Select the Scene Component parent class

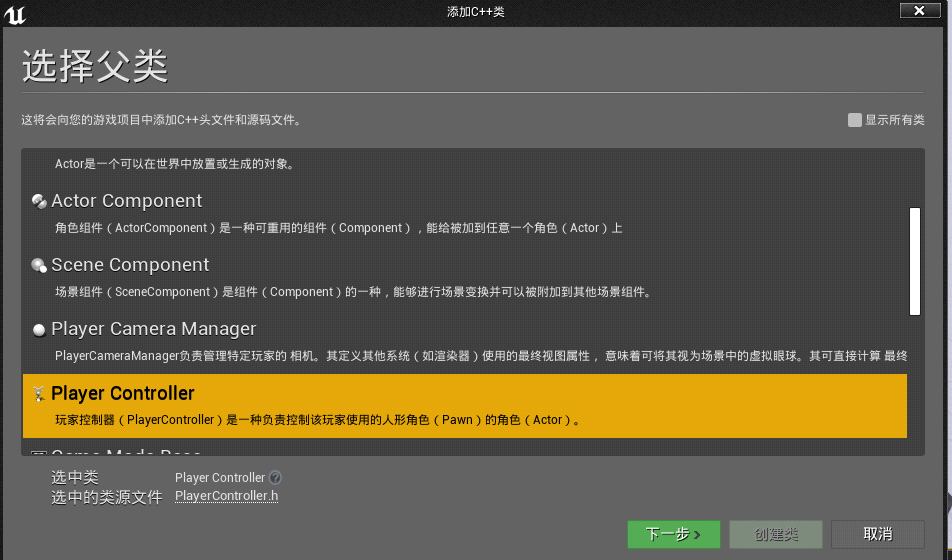pyautogui.click(x=464, y=278)
